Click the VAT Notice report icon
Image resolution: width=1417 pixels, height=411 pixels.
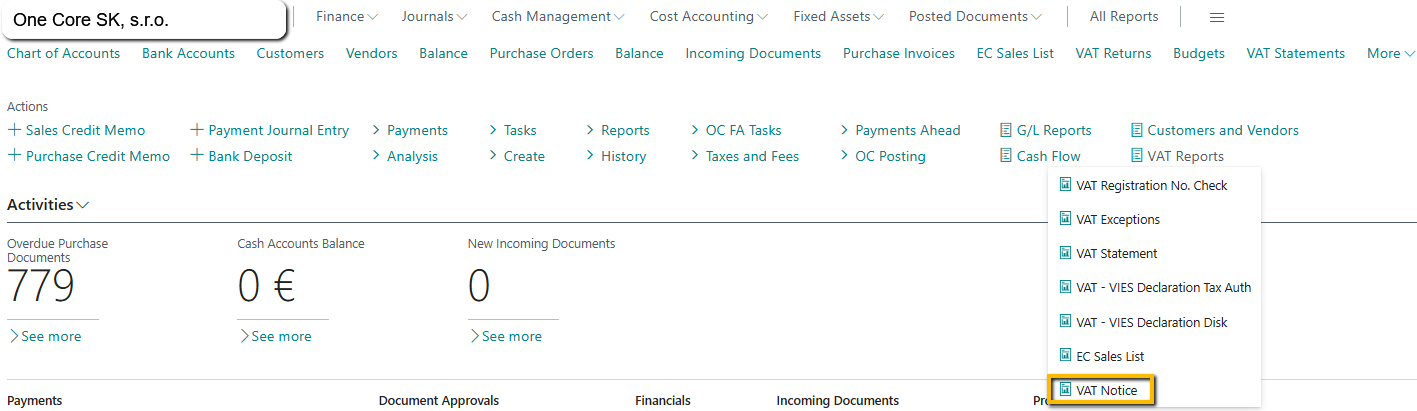tap(1066, 389)
